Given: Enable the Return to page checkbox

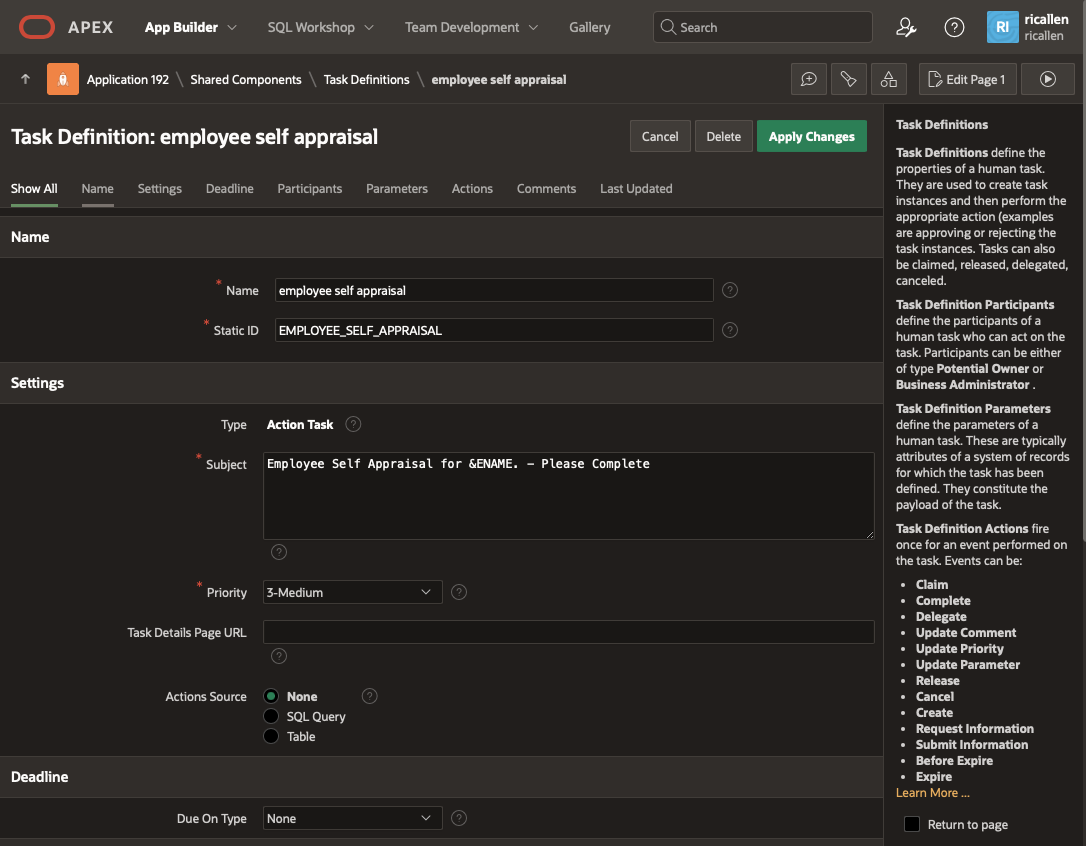Looking at the screenshot, I should pyautogui.click(x=912, y=824).
